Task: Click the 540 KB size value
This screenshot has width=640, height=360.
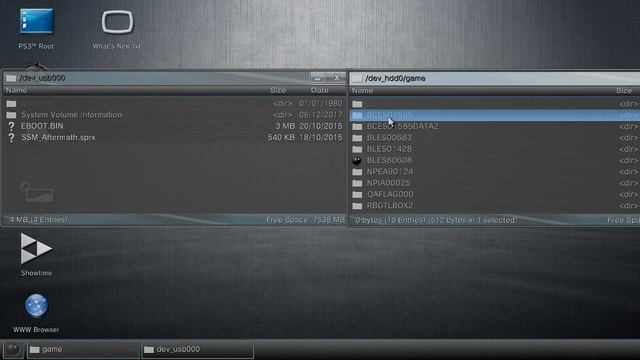Action: coord(281,138)
